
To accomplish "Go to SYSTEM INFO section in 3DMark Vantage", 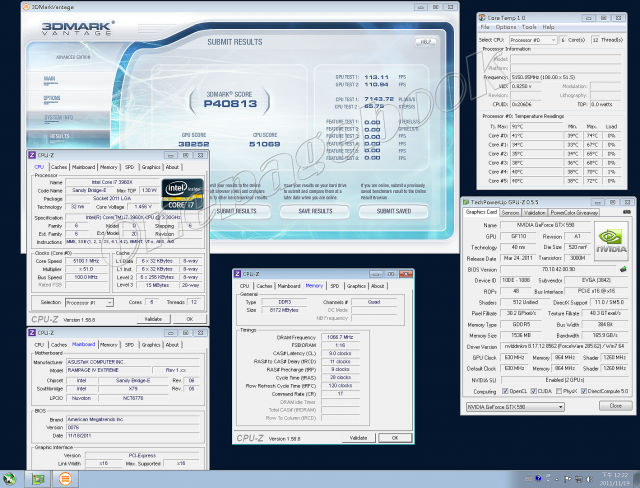I will [x=58, y=118].
